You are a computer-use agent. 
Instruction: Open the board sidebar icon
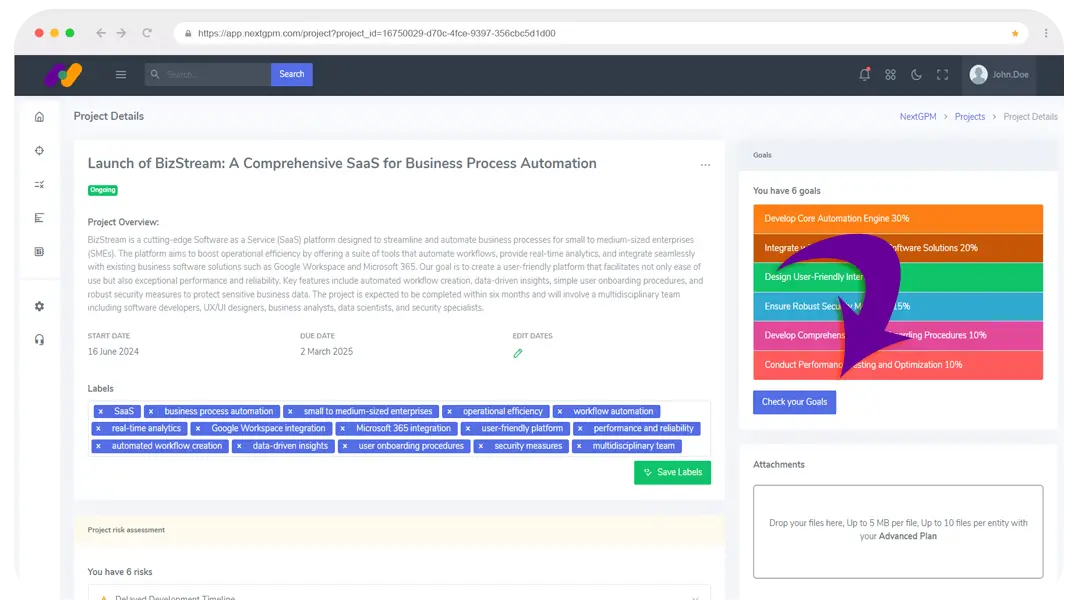pos(39,252)
